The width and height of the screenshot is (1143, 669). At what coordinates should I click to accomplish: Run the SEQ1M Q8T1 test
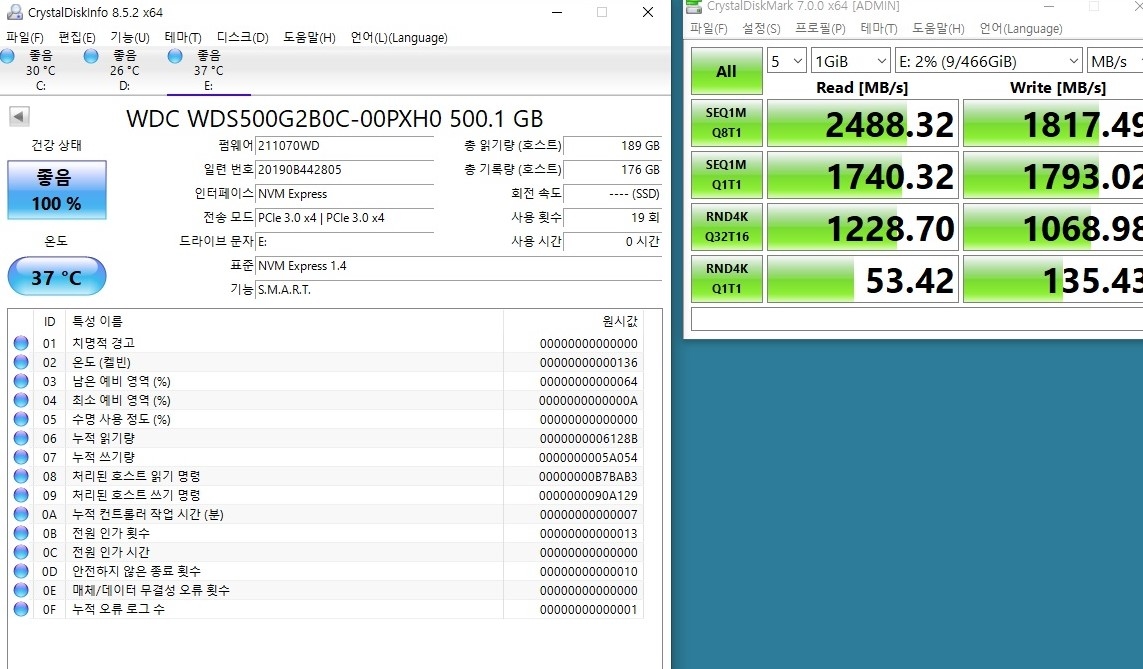(727, 123)
